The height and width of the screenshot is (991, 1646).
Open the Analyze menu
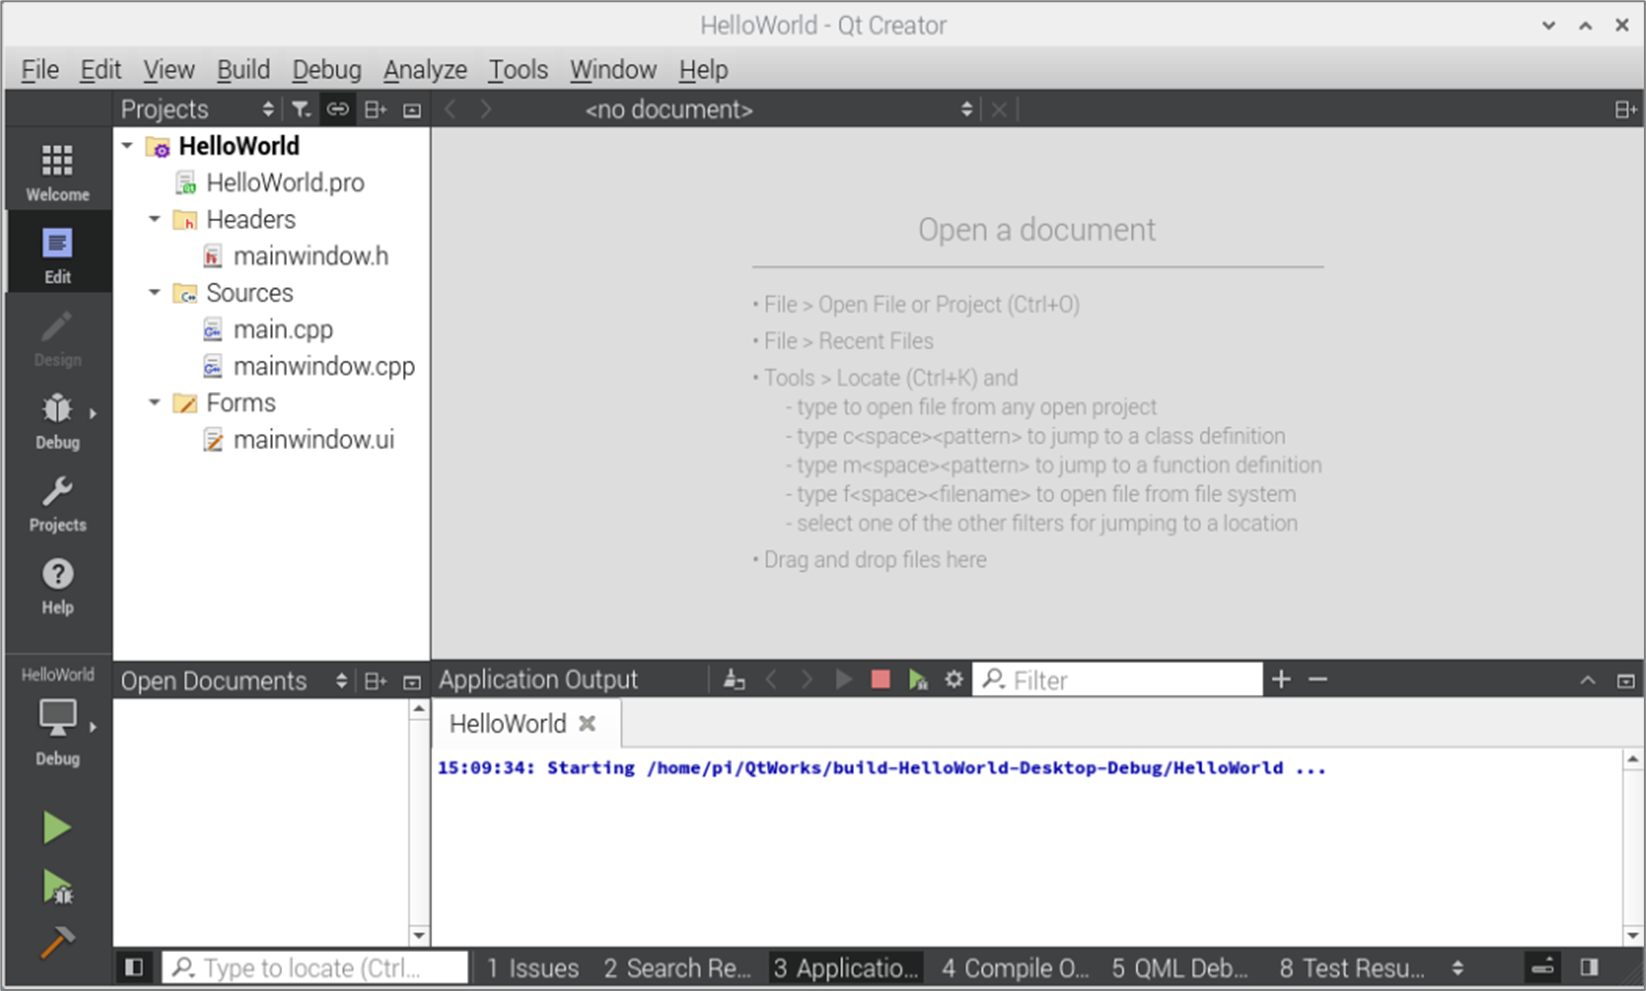pyautogui.click(x=425, y=70)
